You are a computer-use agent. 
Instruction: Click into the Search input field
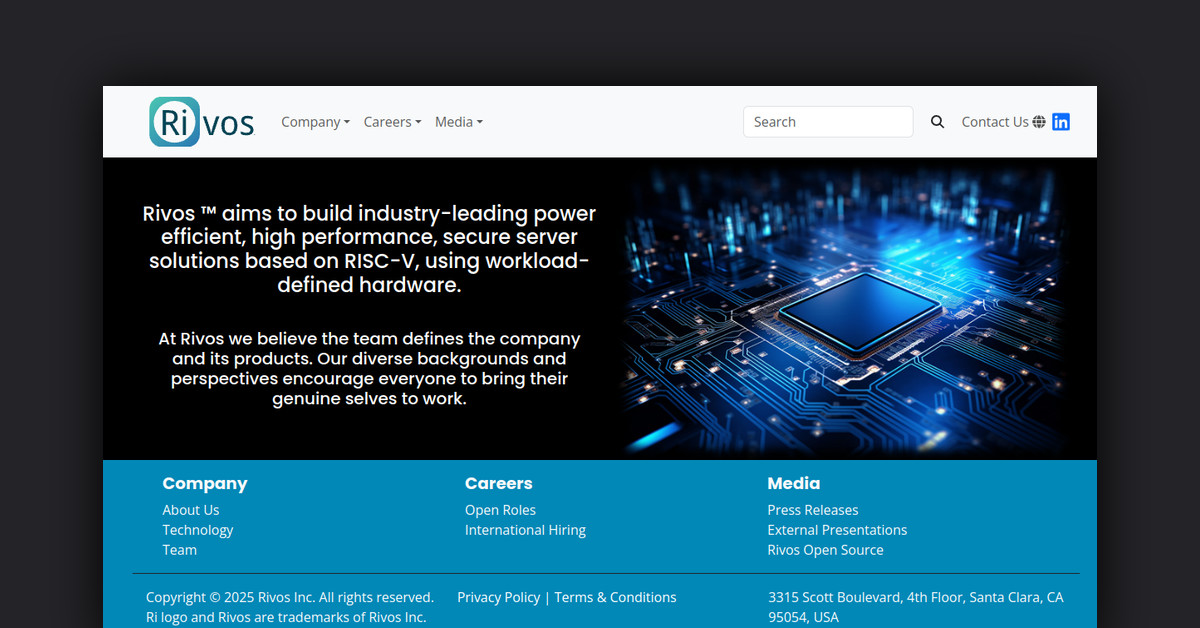point(827,122)
